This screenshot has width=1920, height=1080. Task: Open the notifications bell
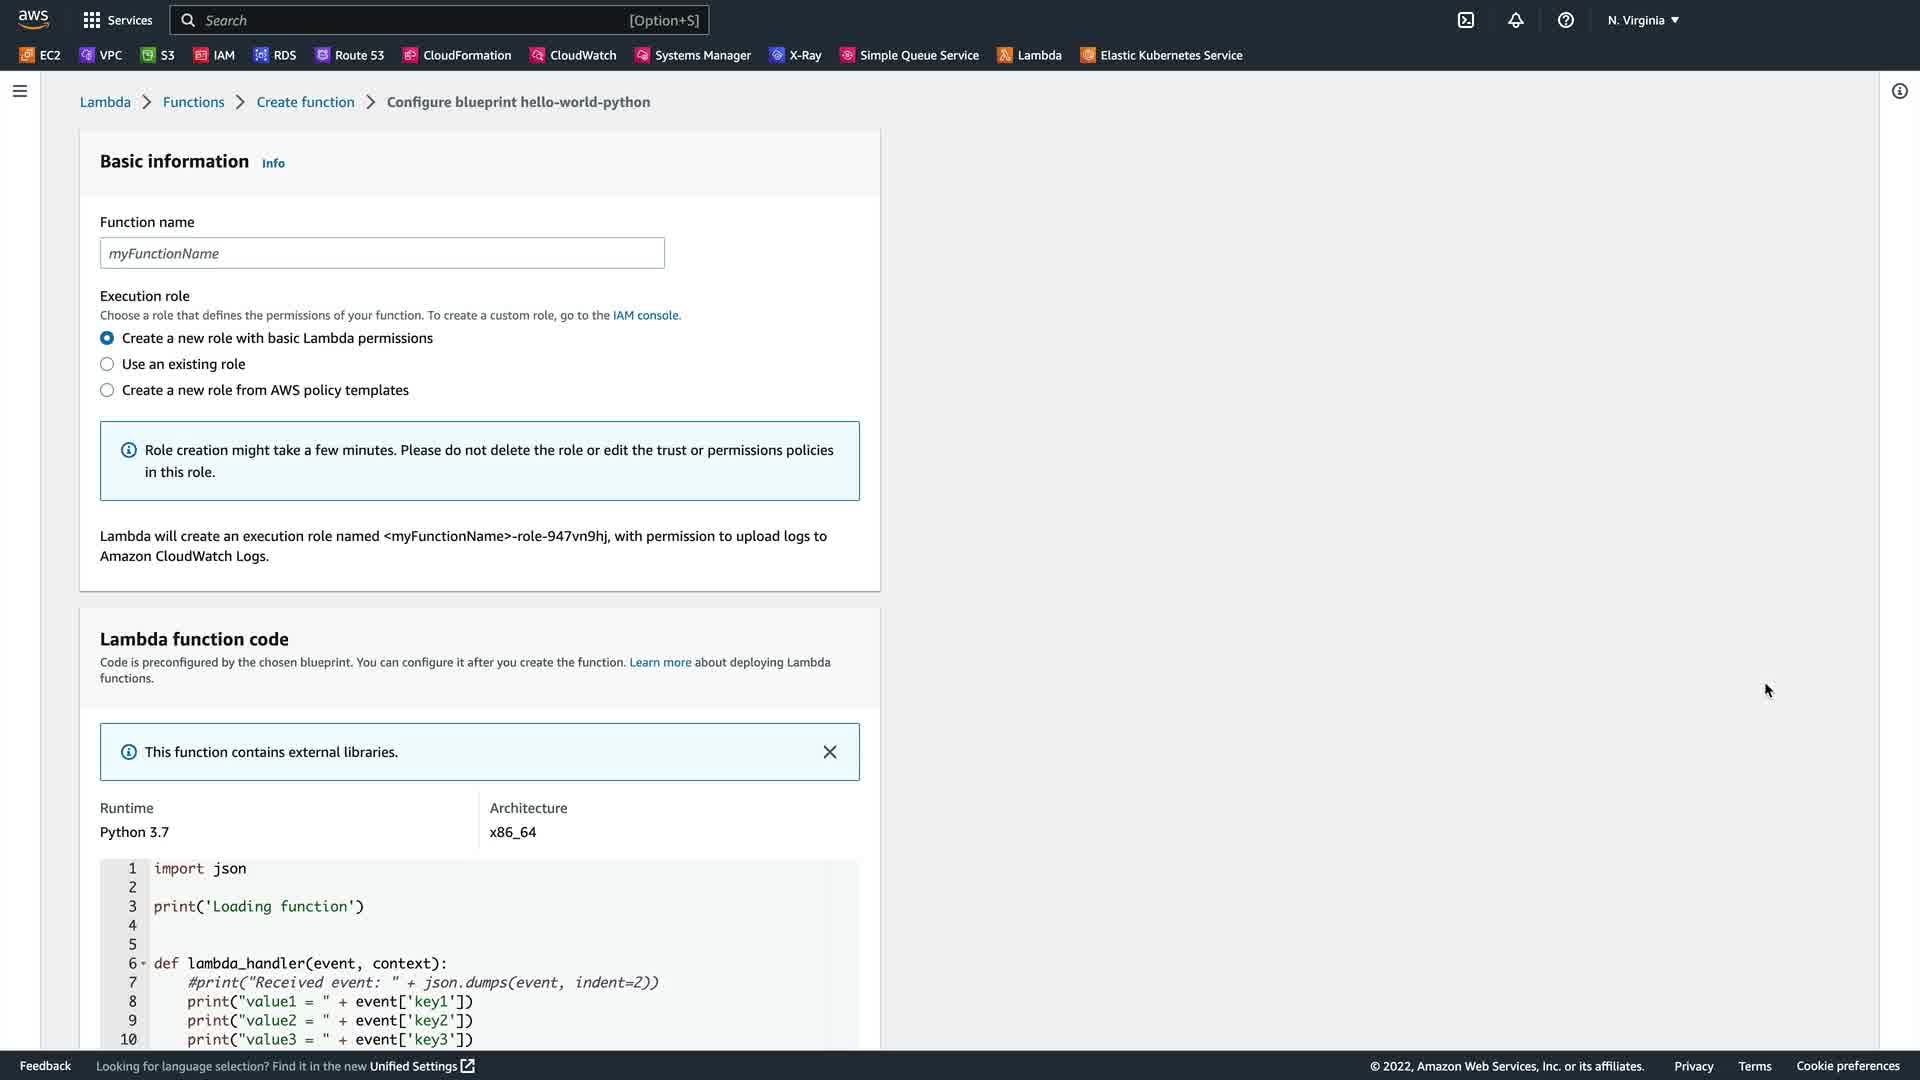pos(1516,20)
